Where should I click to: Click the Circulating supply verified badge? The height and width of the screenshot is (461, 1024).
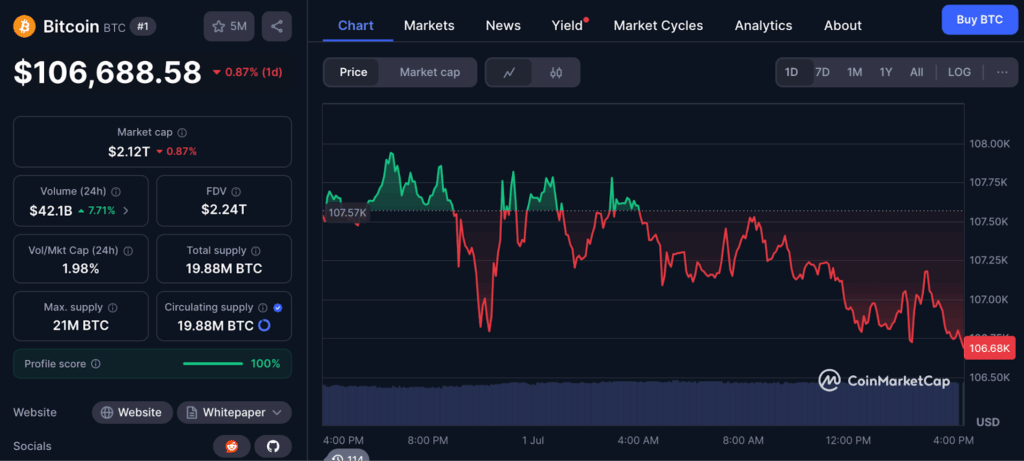click(277, 308)
